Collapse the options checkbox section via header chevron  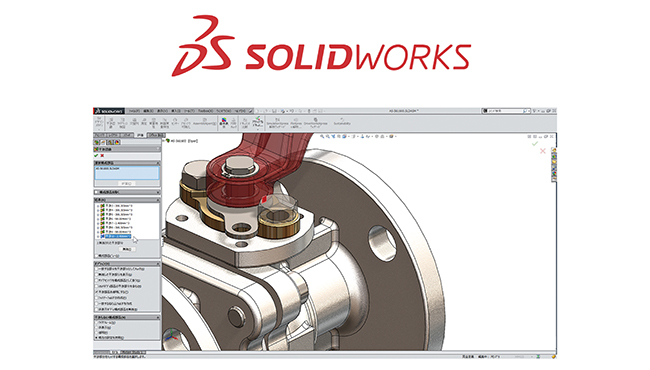pos(158,264)
